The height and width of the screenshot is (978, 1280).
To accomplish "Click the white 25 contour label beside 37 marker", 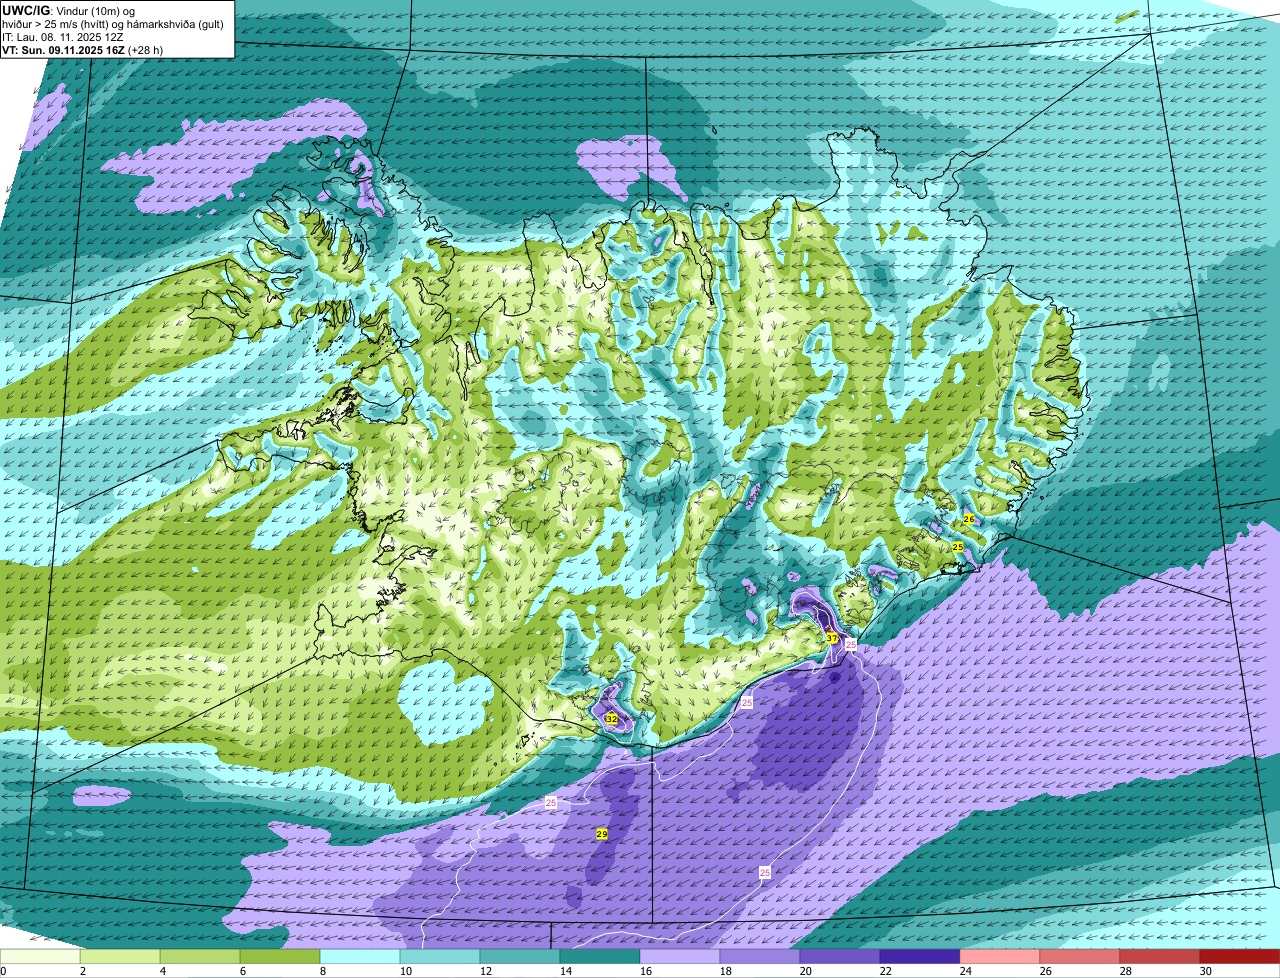I will point(851,645).
